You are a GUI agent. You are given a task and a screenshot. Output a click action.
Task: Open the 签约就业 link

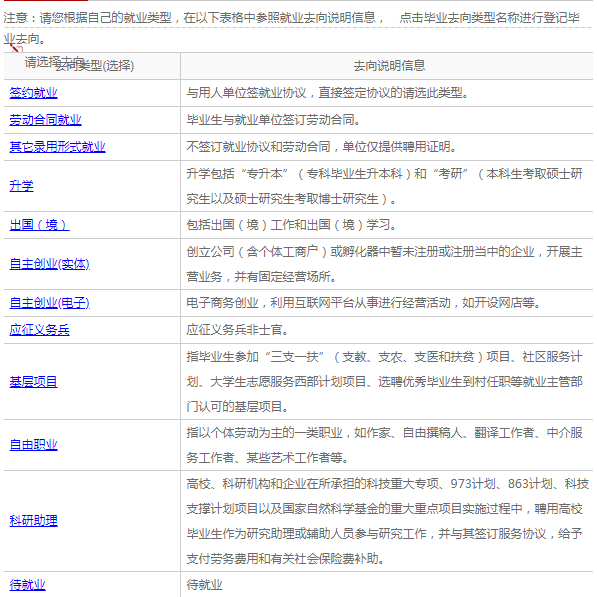[34, 93]
